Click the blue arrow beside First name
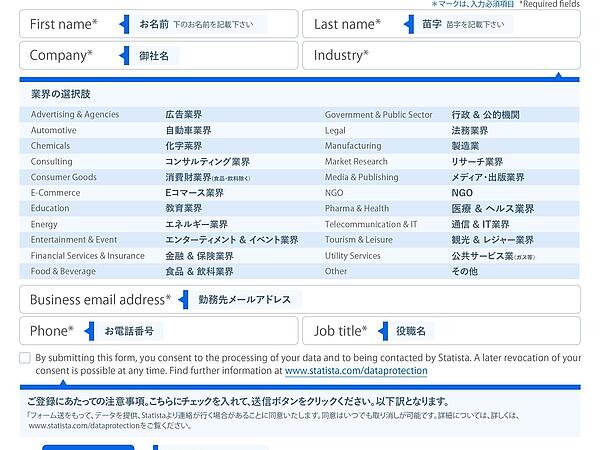Image resolution: width=600 pixels, height=450 pixels. tap(124, 24)
